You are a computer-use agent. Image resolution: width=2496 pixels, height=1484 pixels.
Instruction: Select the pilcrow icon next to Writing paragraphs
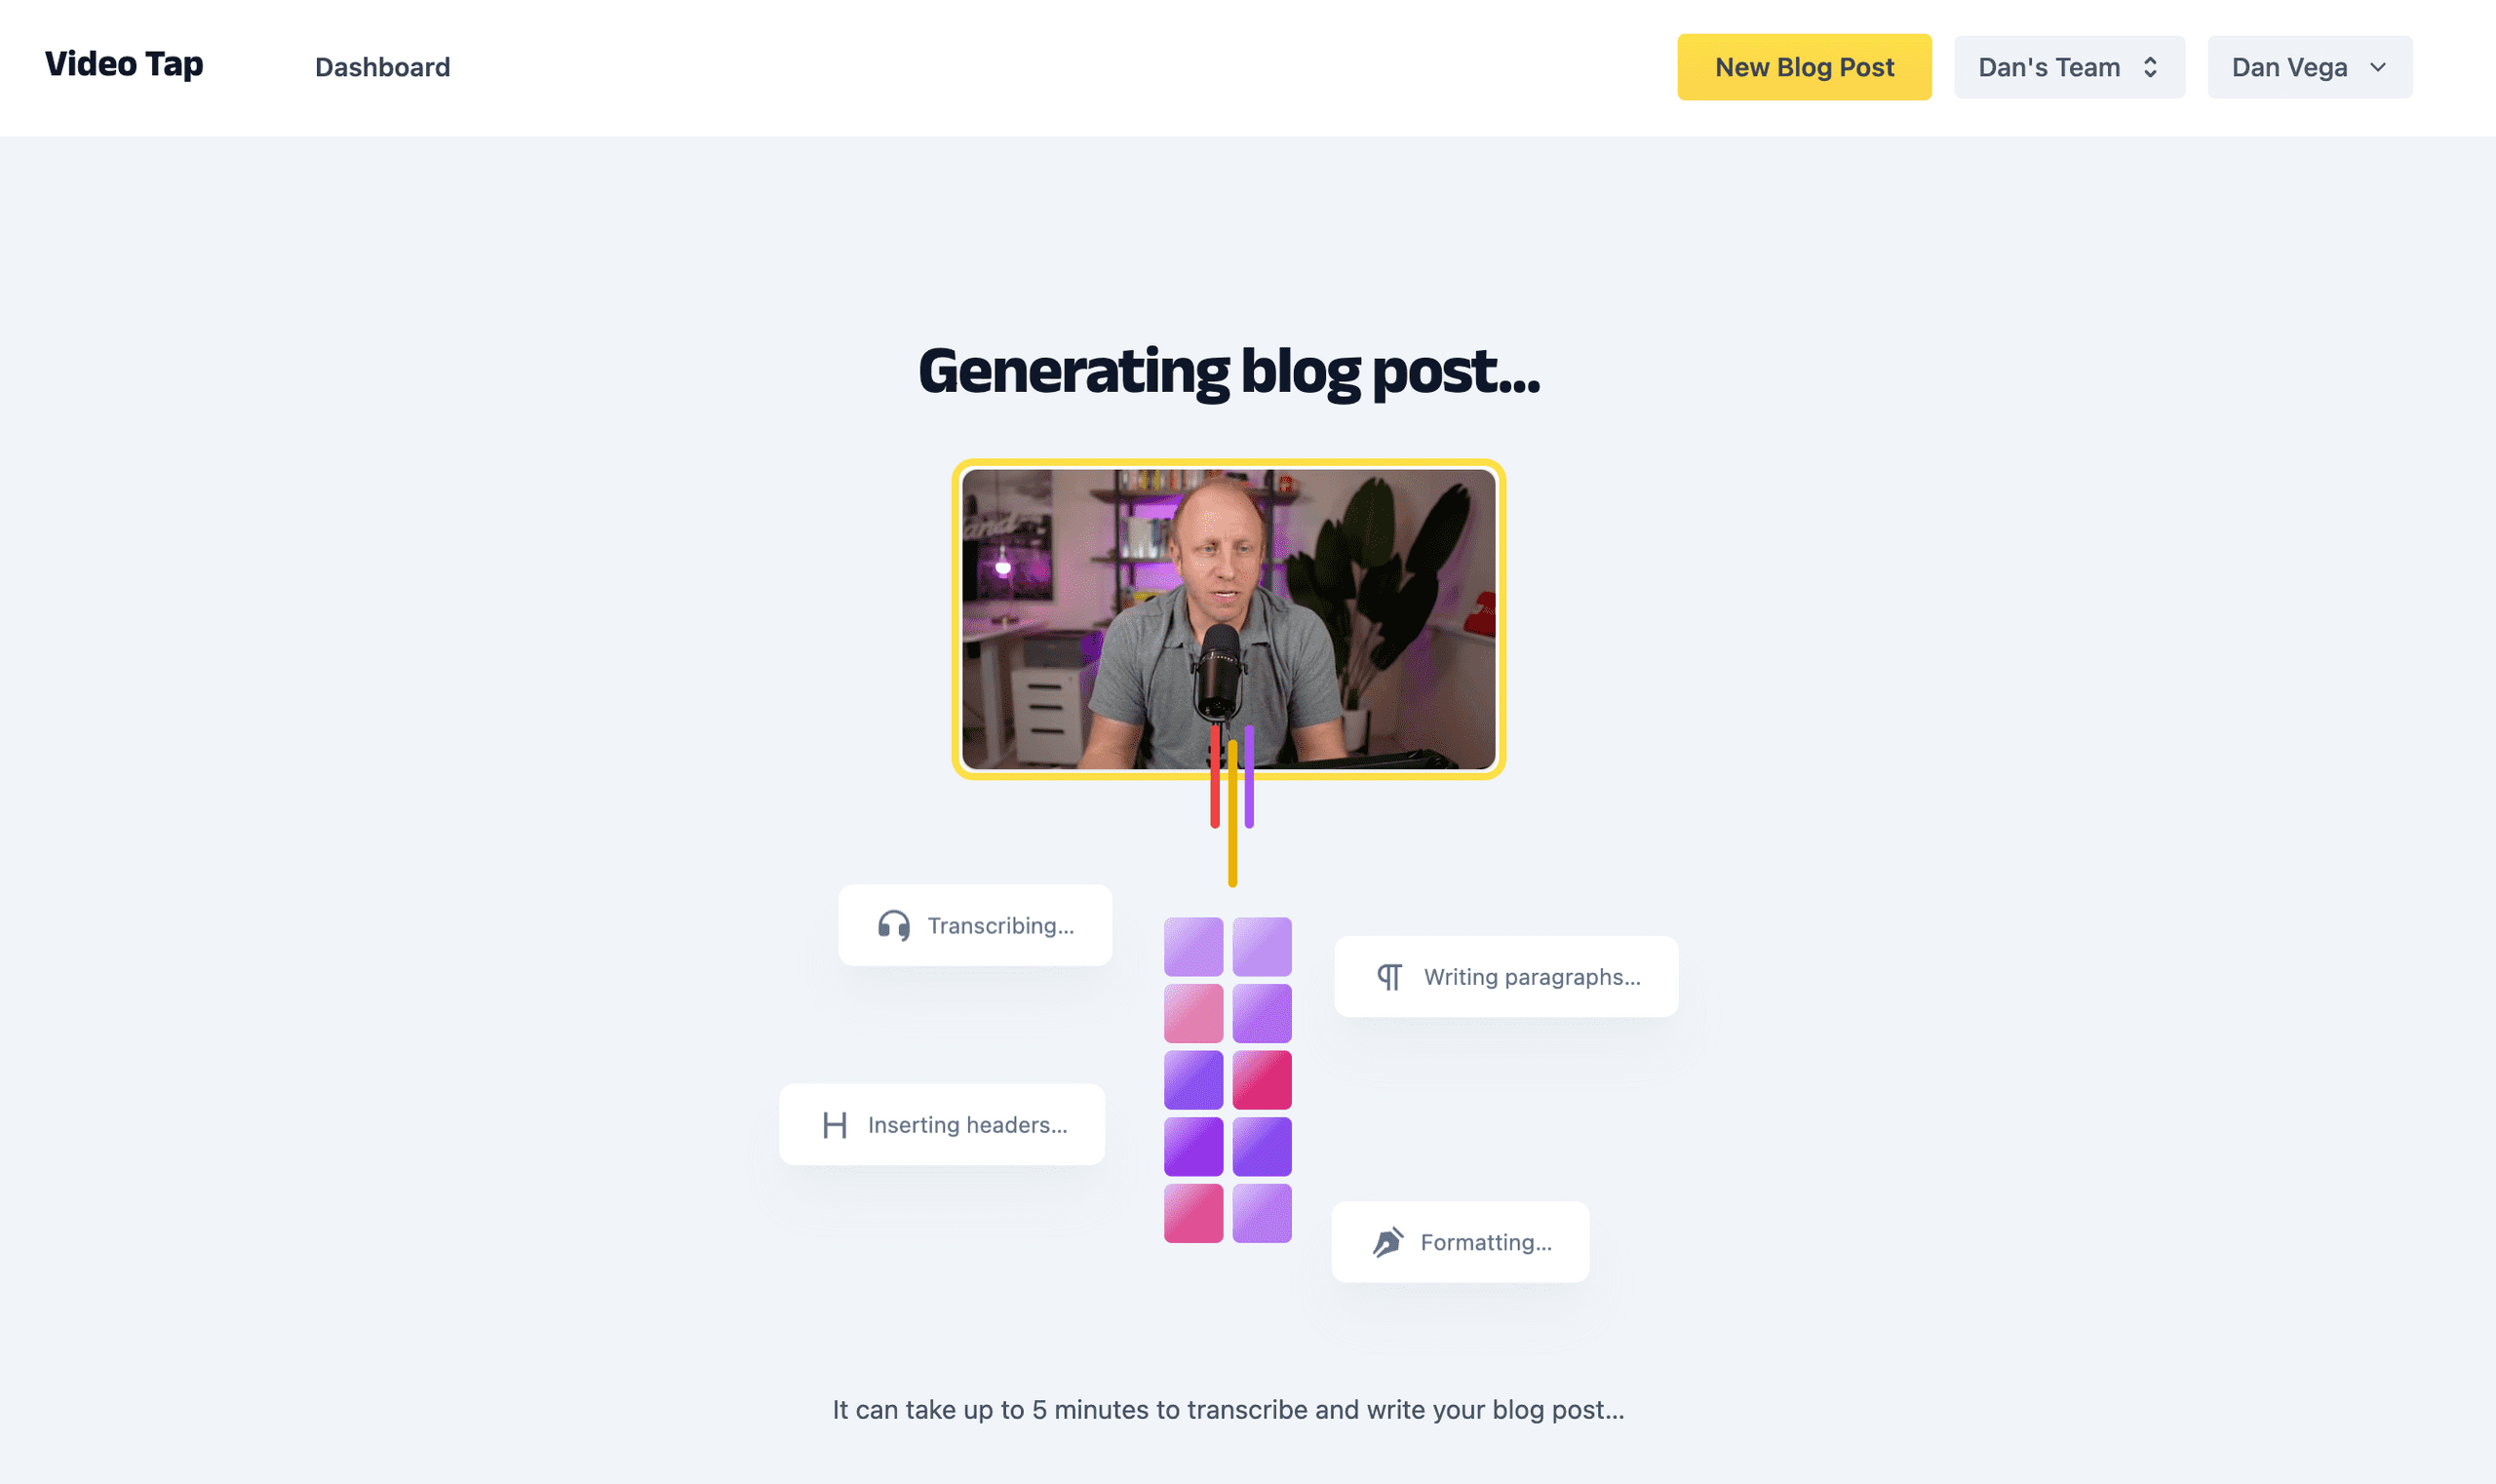click(1389, 976)
